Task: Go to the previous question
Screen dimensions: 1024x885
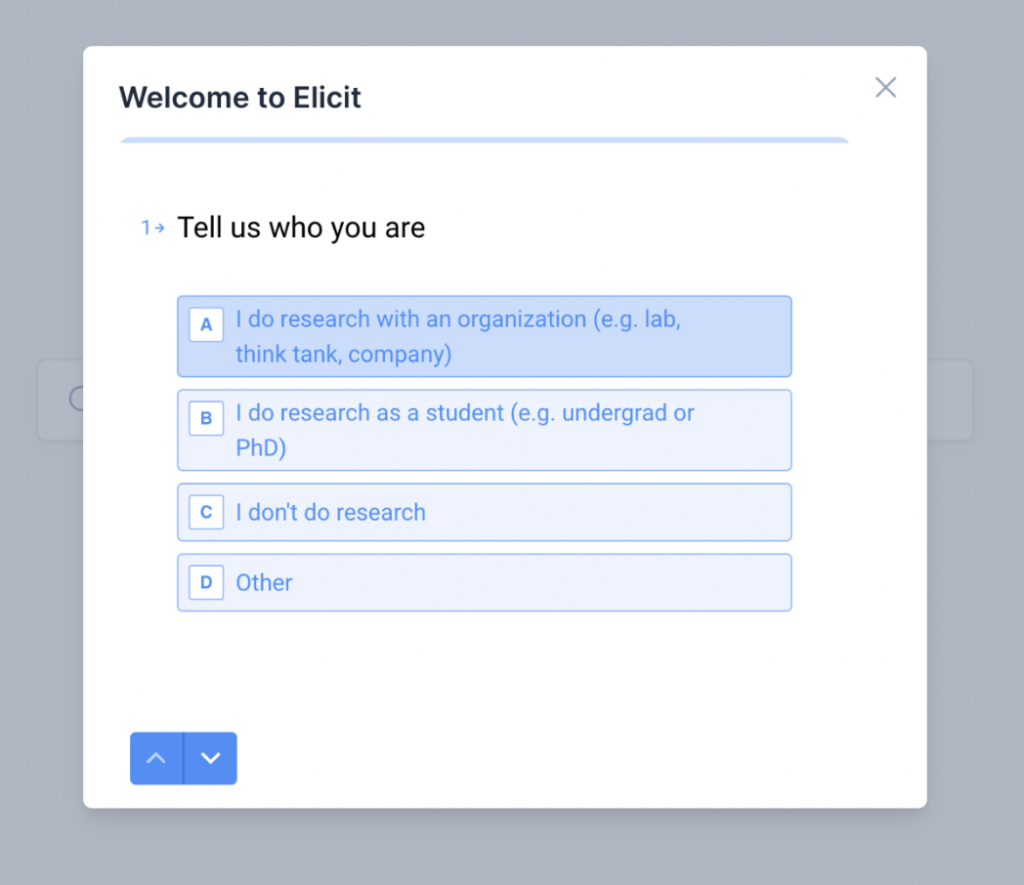Action: point(156,758)
